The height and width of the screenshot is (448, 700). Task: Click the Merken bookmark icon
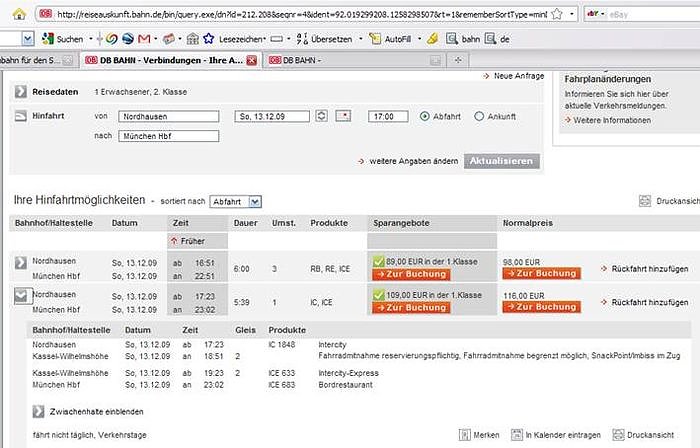(465, 435)
